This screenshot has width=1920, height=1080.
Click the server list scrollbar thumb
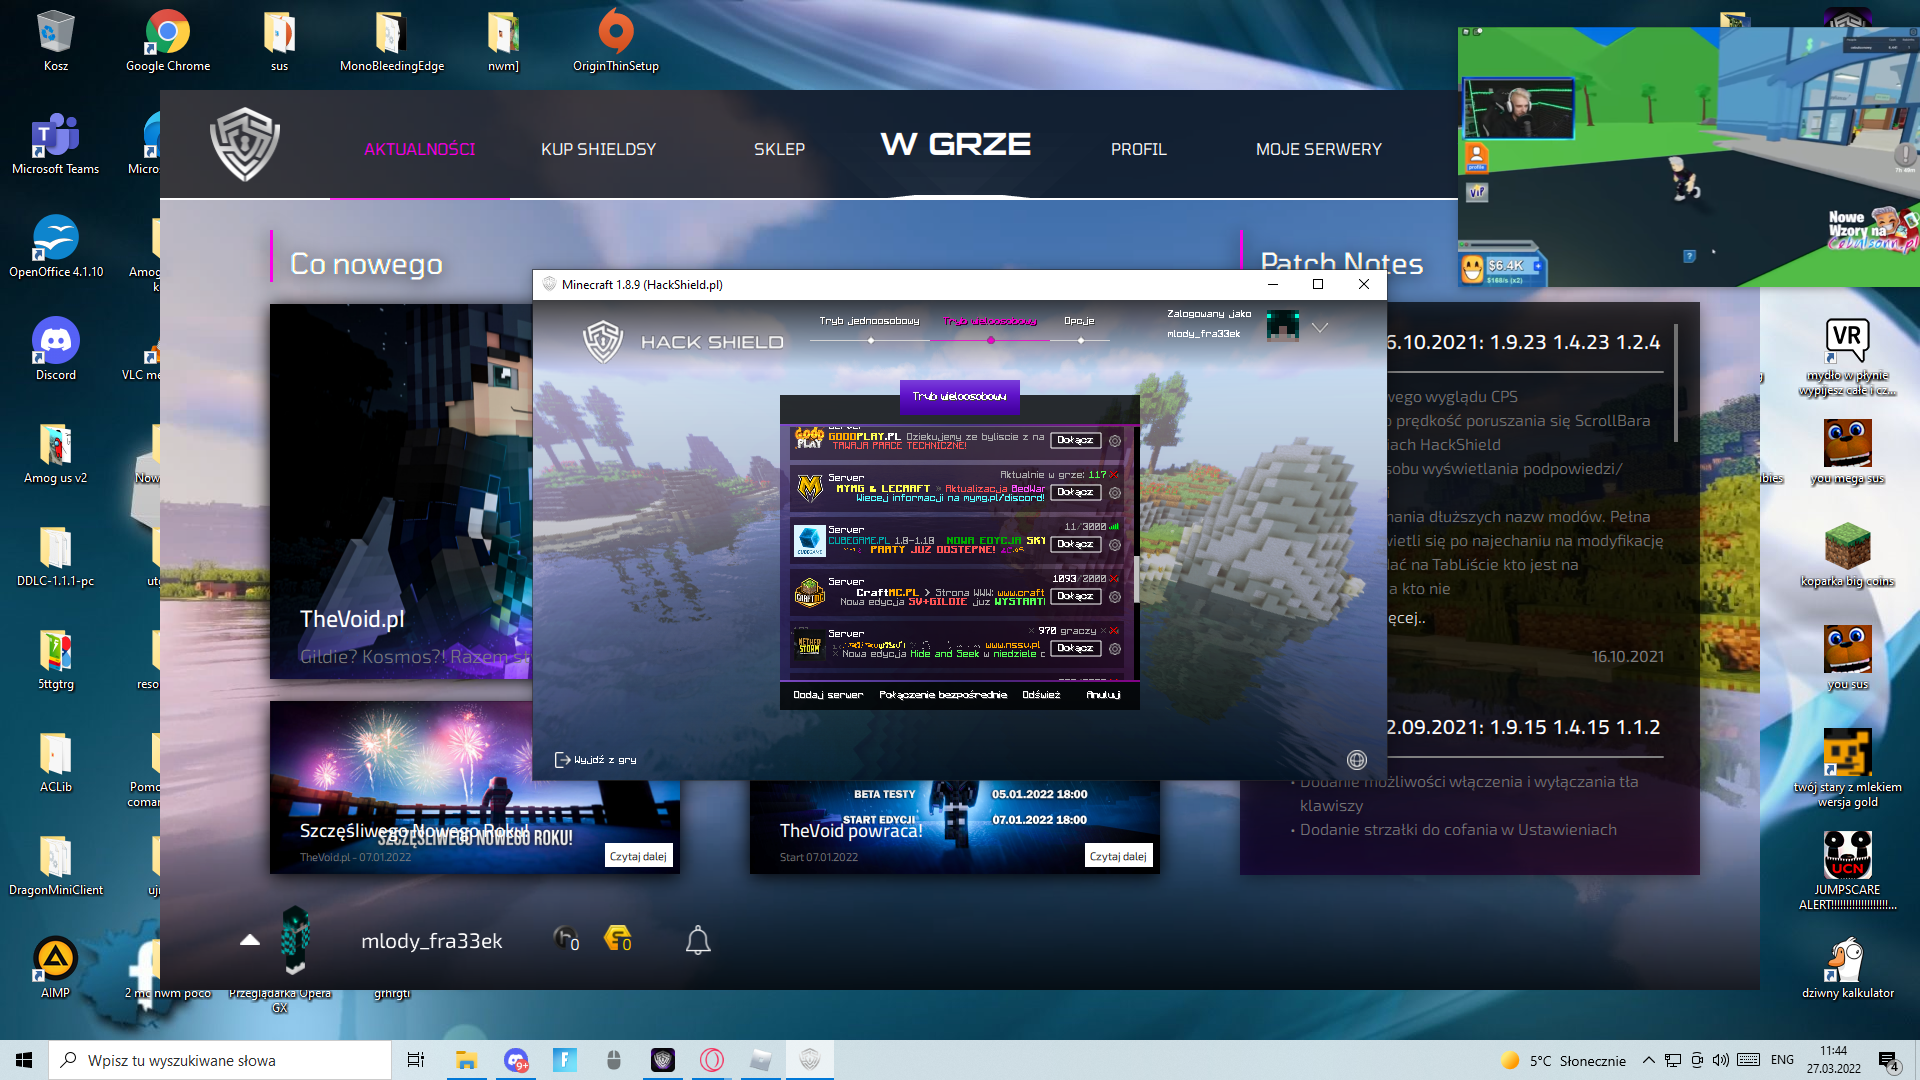tap(1135, 580)
